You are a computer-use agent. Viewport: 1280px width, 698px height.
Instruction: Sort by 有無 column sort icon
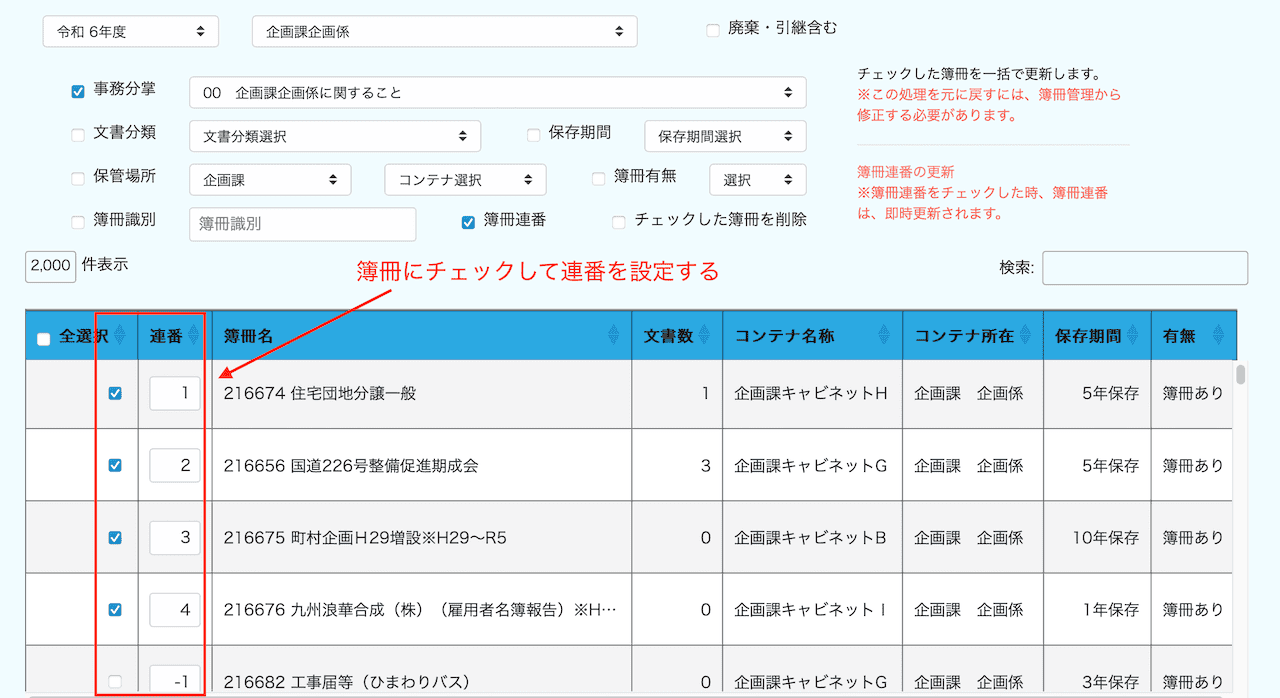tap(1218, 336)
